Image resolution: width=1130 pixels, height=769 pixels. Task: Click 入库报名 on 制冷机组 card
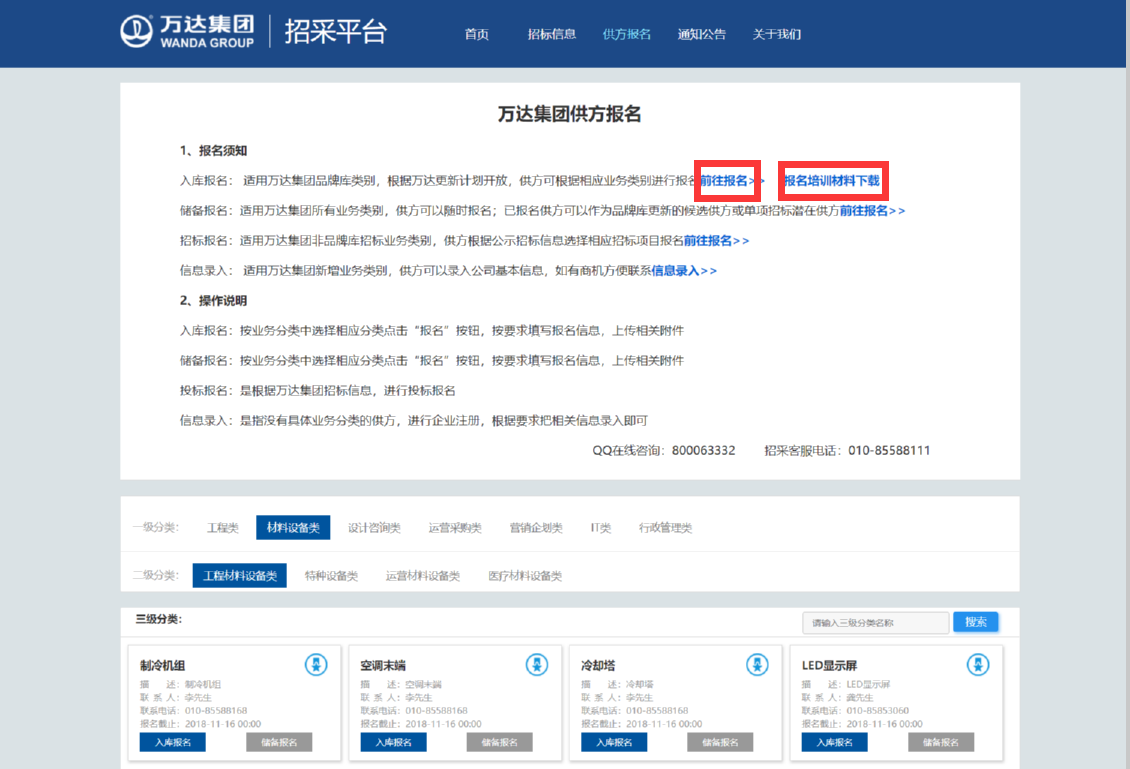point(172,742)
